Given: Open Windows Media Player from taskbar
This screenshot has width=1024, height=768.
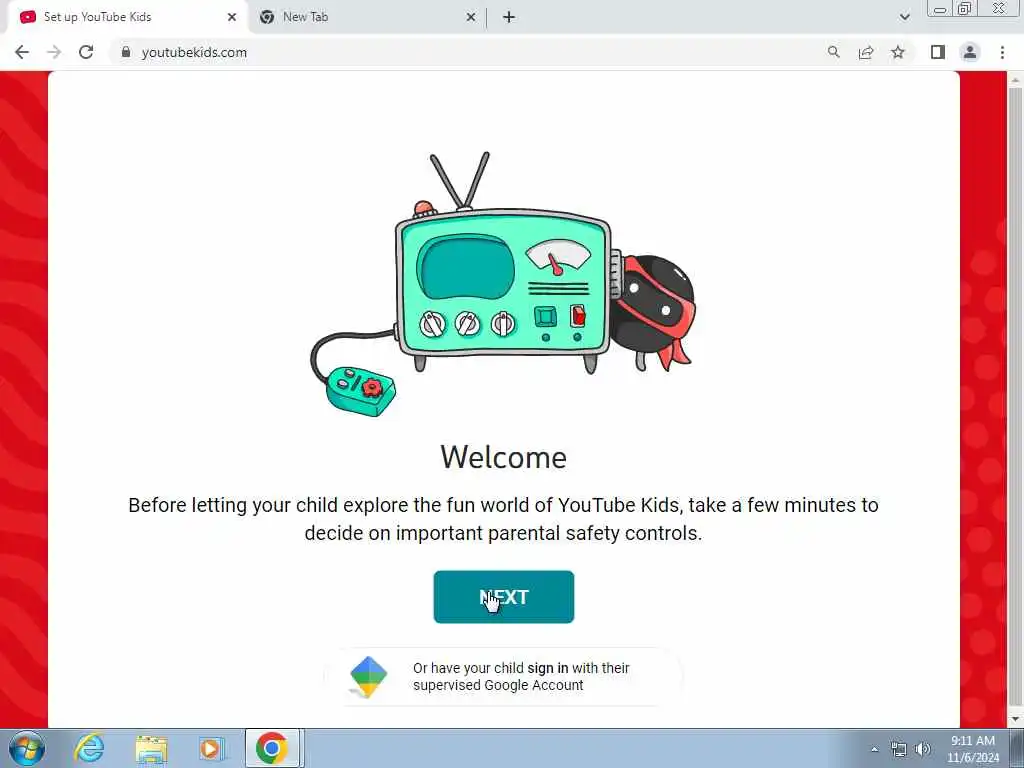Looking at the screenshot, I should coord(212,748).
